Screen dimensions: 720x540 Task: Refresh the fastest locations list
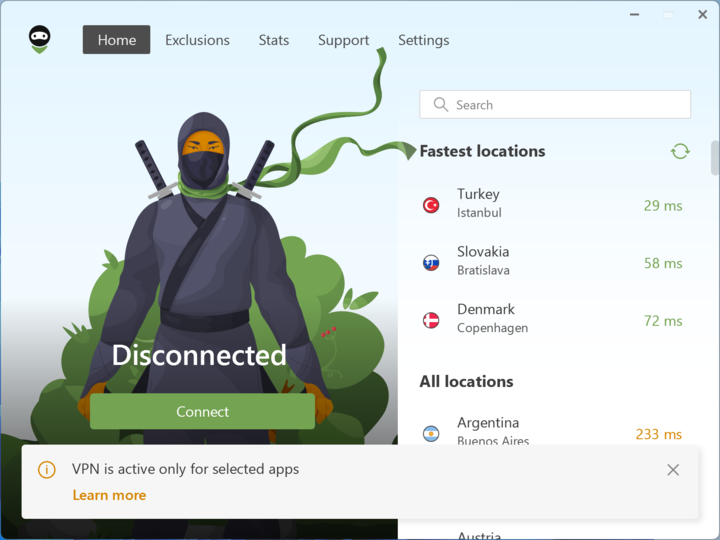click(680, 151)
